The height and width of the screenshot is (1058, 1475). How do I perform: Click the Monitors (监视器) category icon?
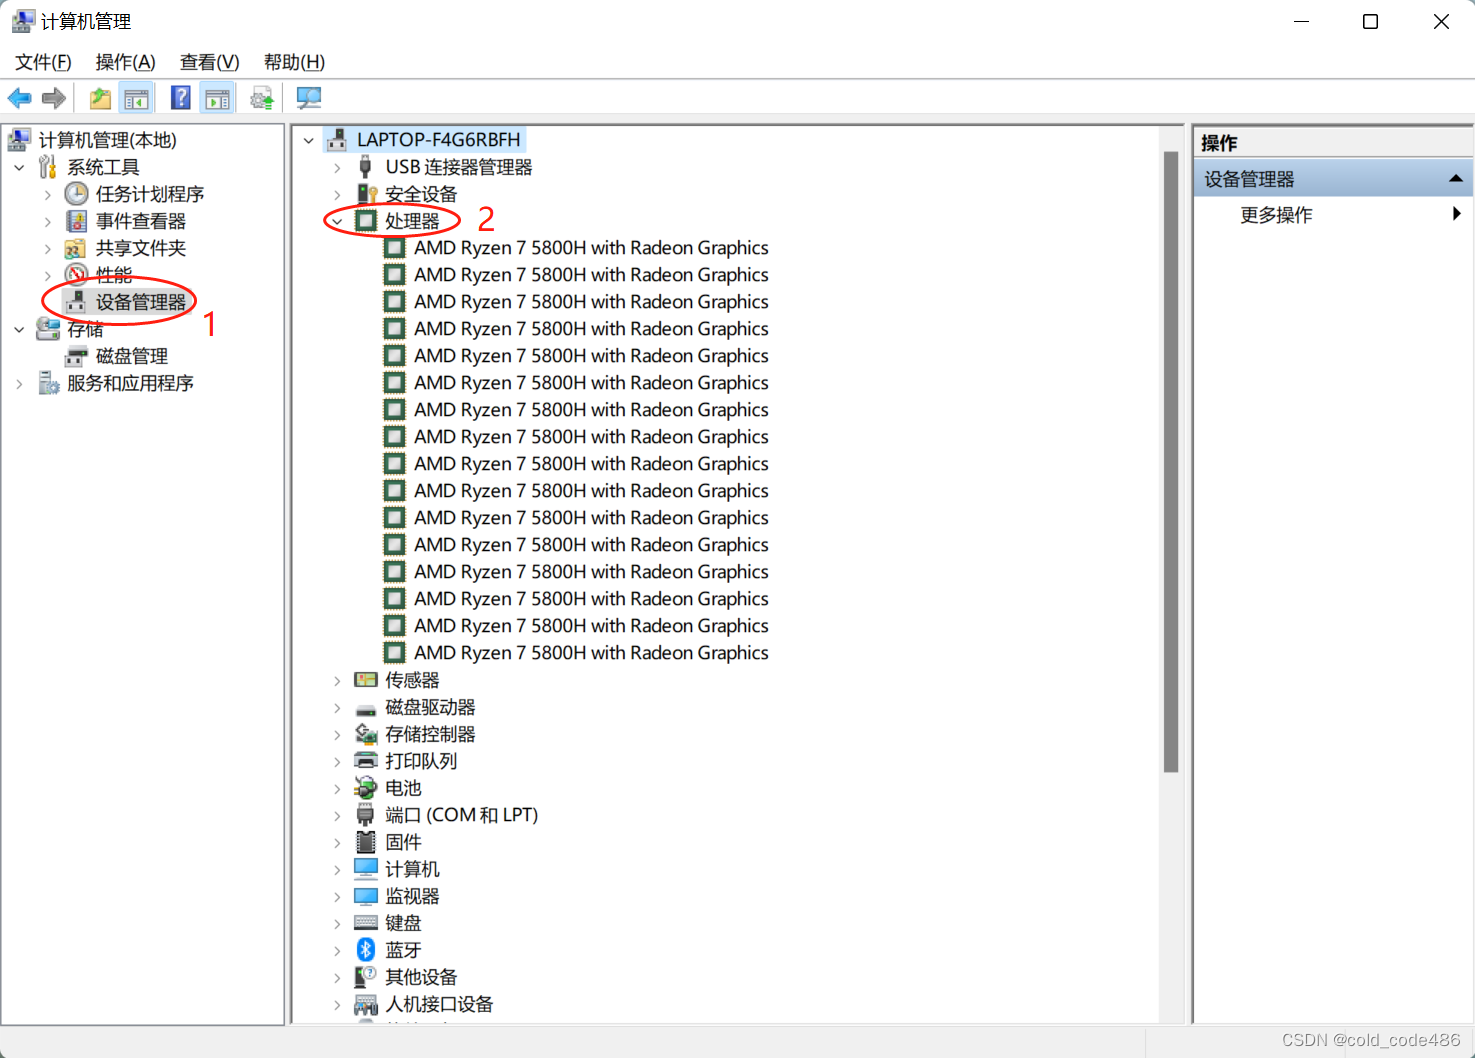coord(366,895)
